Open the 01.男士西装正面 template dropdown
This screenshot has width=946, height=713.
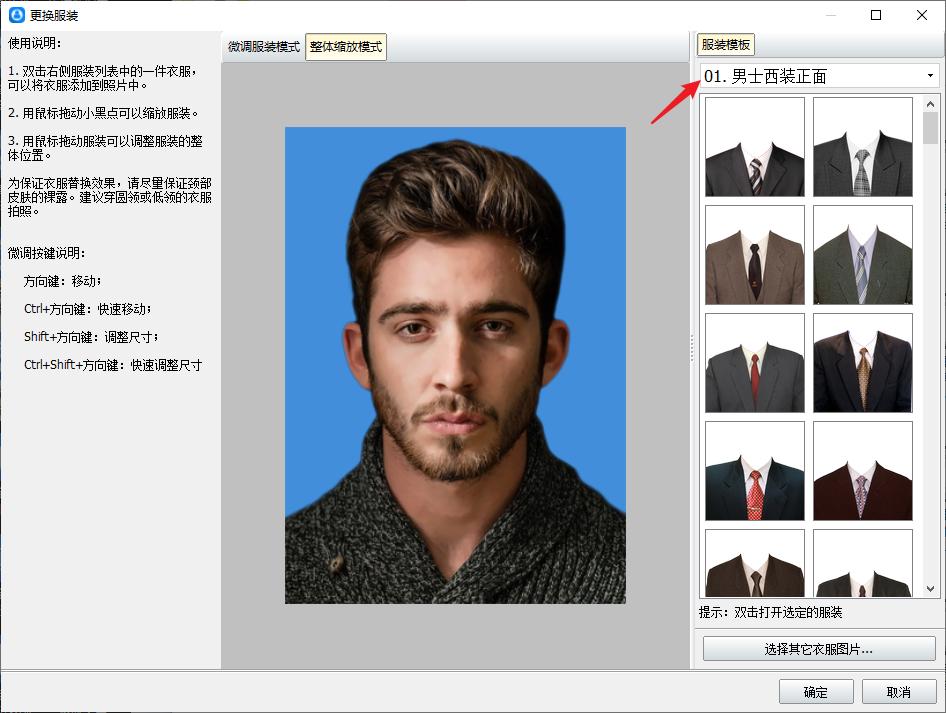coord(817,74)
